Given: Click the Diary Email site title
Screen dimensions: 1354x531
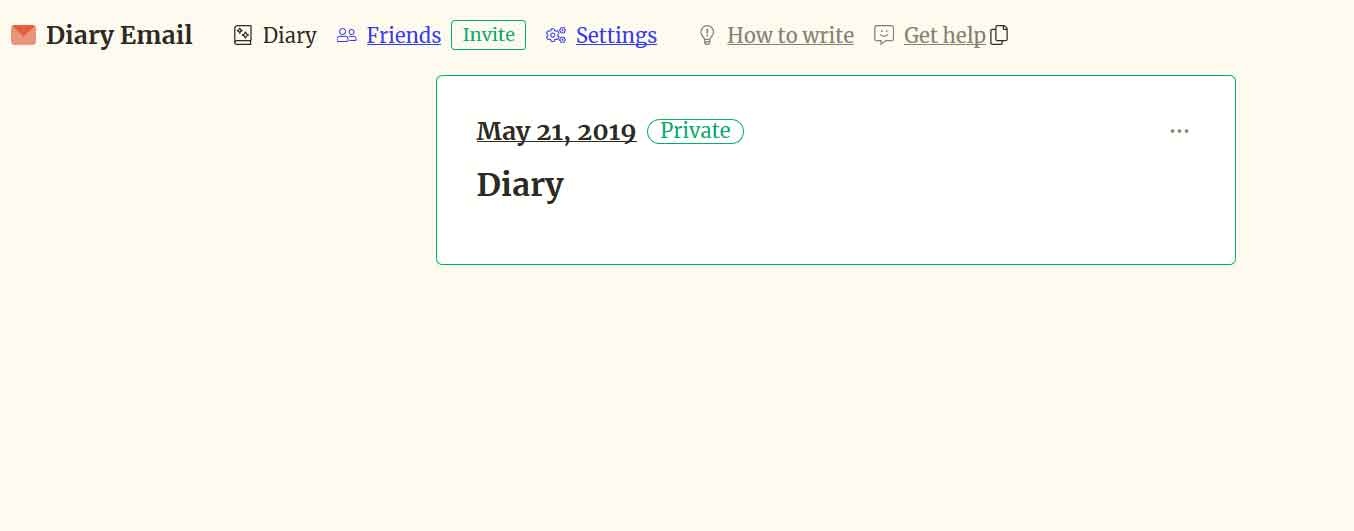Looking at the screenshot, I should (x=119, y=35).
